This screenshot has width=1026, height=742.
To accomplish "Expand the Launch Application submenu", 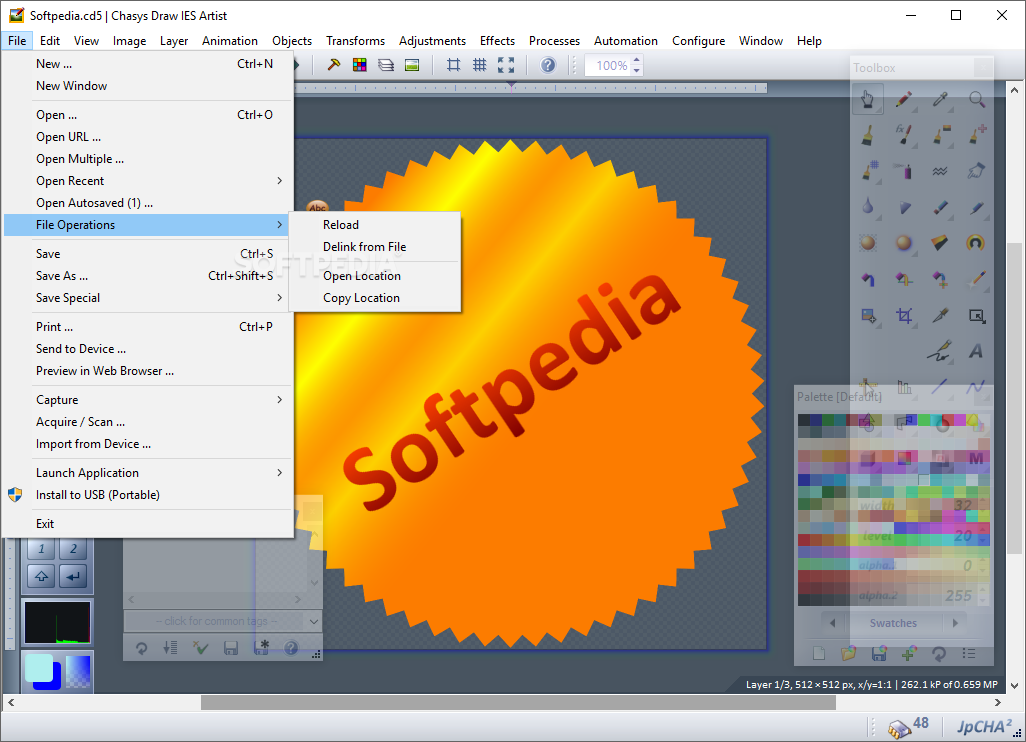I will (148, 472).
